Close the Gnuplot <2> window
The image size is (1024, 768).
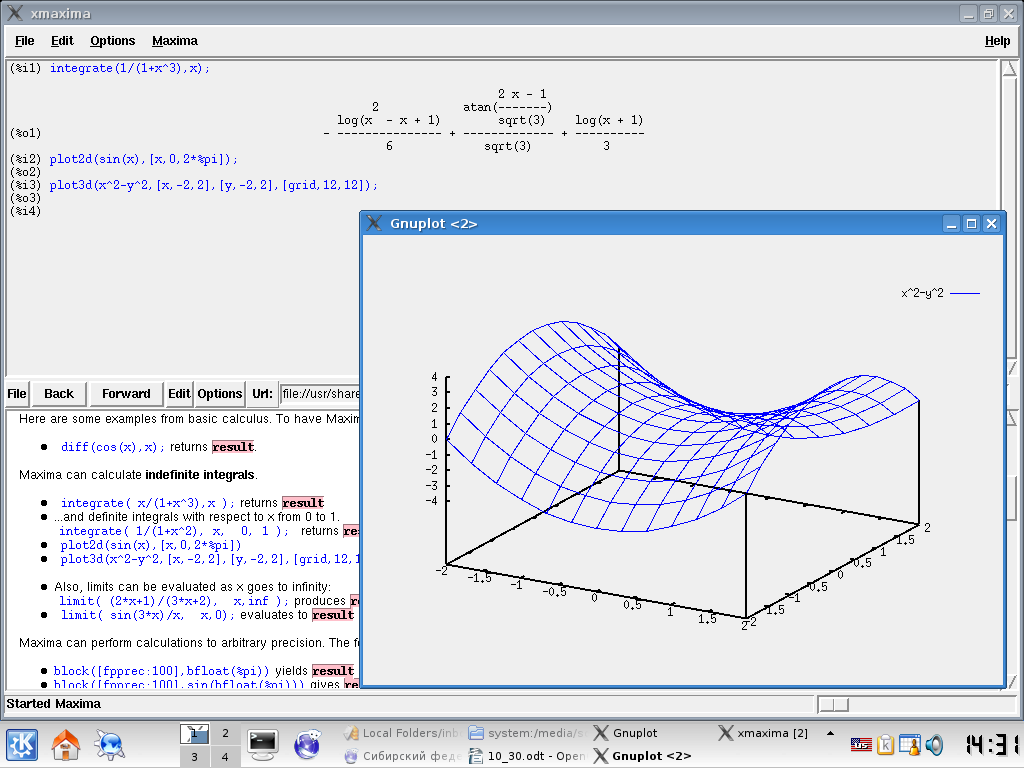click(991, 224)
